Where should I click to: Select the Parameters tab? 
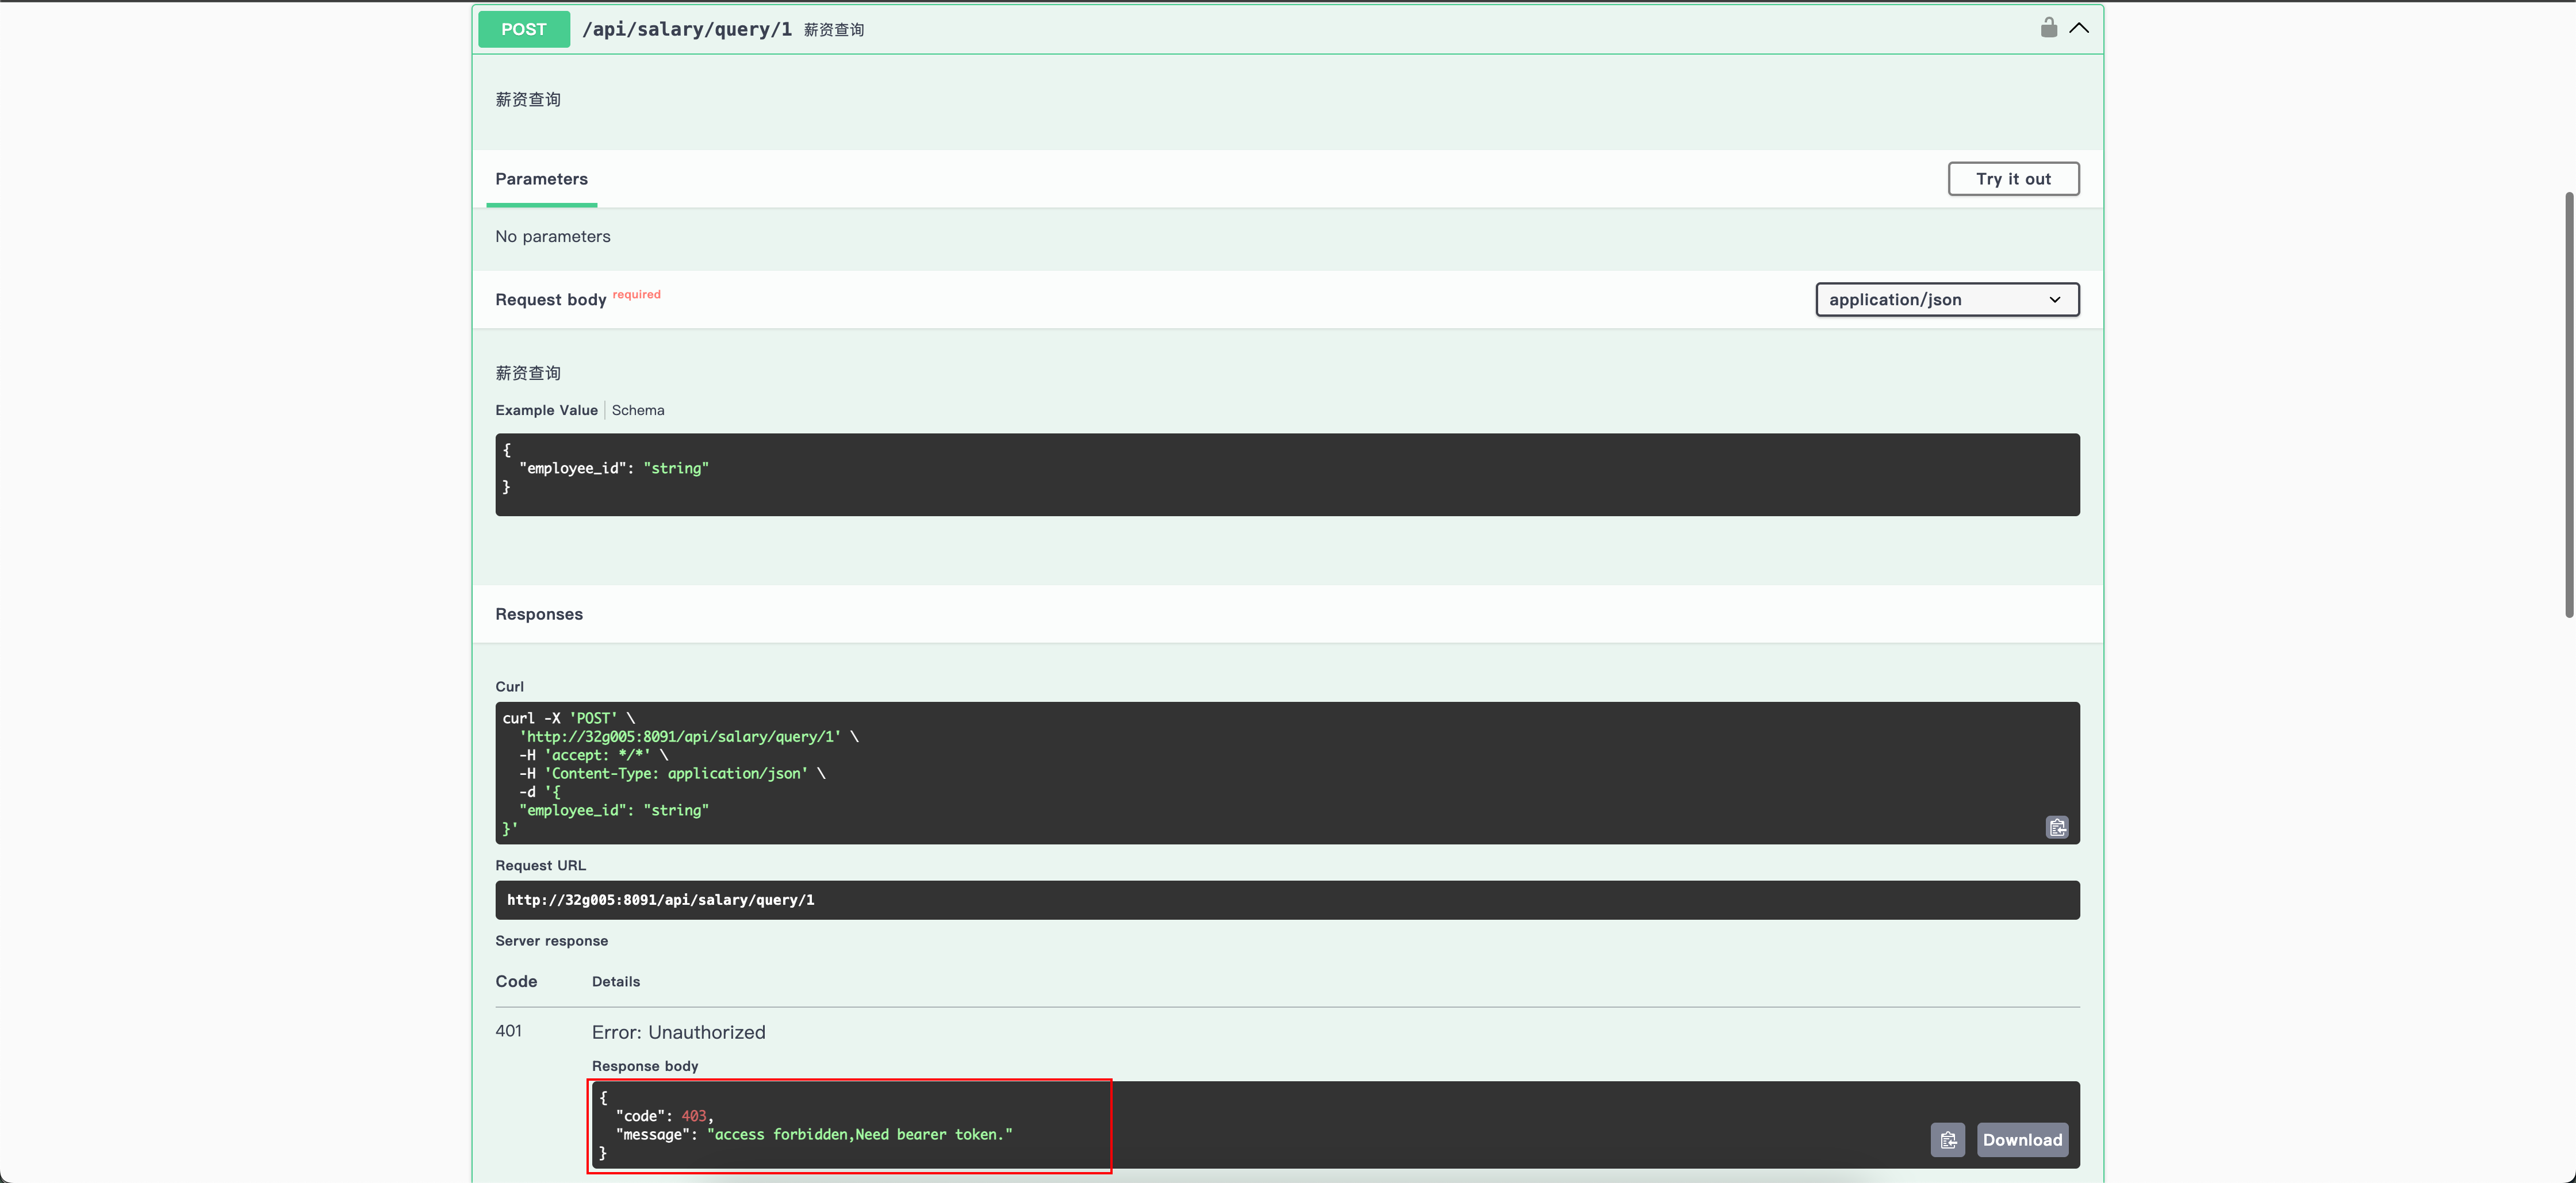(541, 179)
